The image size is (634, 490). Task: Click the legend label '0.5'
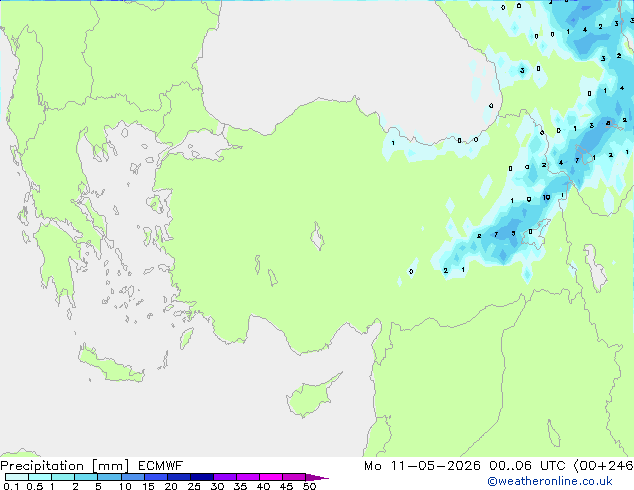pyautogui.click(x=35, y=486)
